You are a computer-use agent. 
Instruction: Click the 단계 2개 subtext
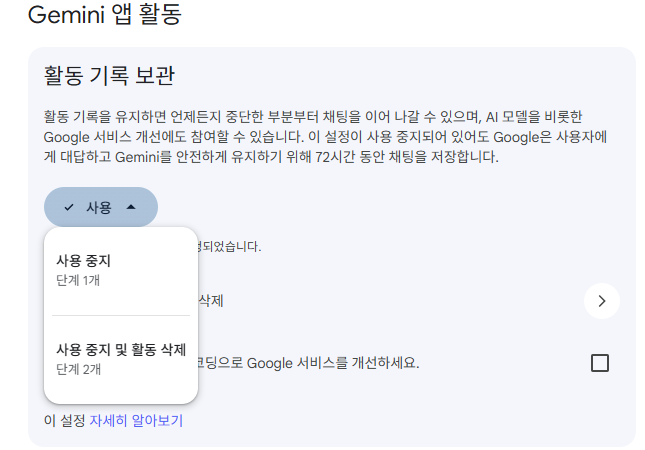(79, 369)
